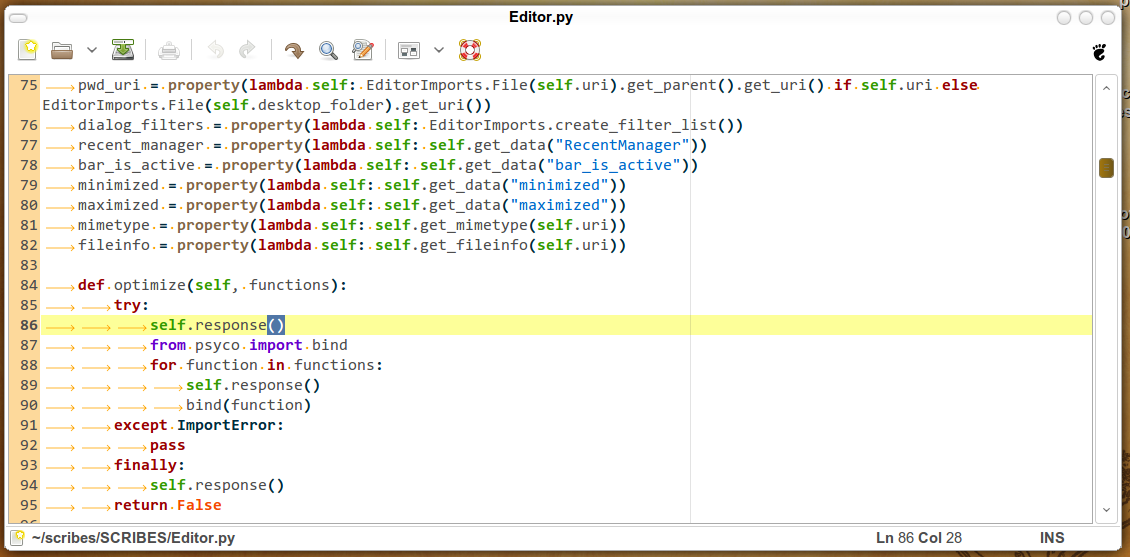Screen dimensions: 1130x557
Task: Open the window menu button in the title bar
Action: [19, 17]
